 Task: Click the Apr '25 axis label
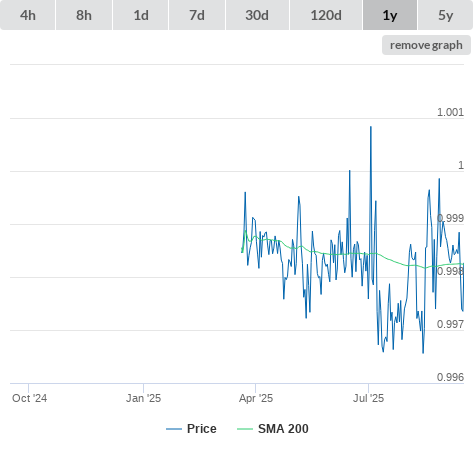[x=256, y=398]
